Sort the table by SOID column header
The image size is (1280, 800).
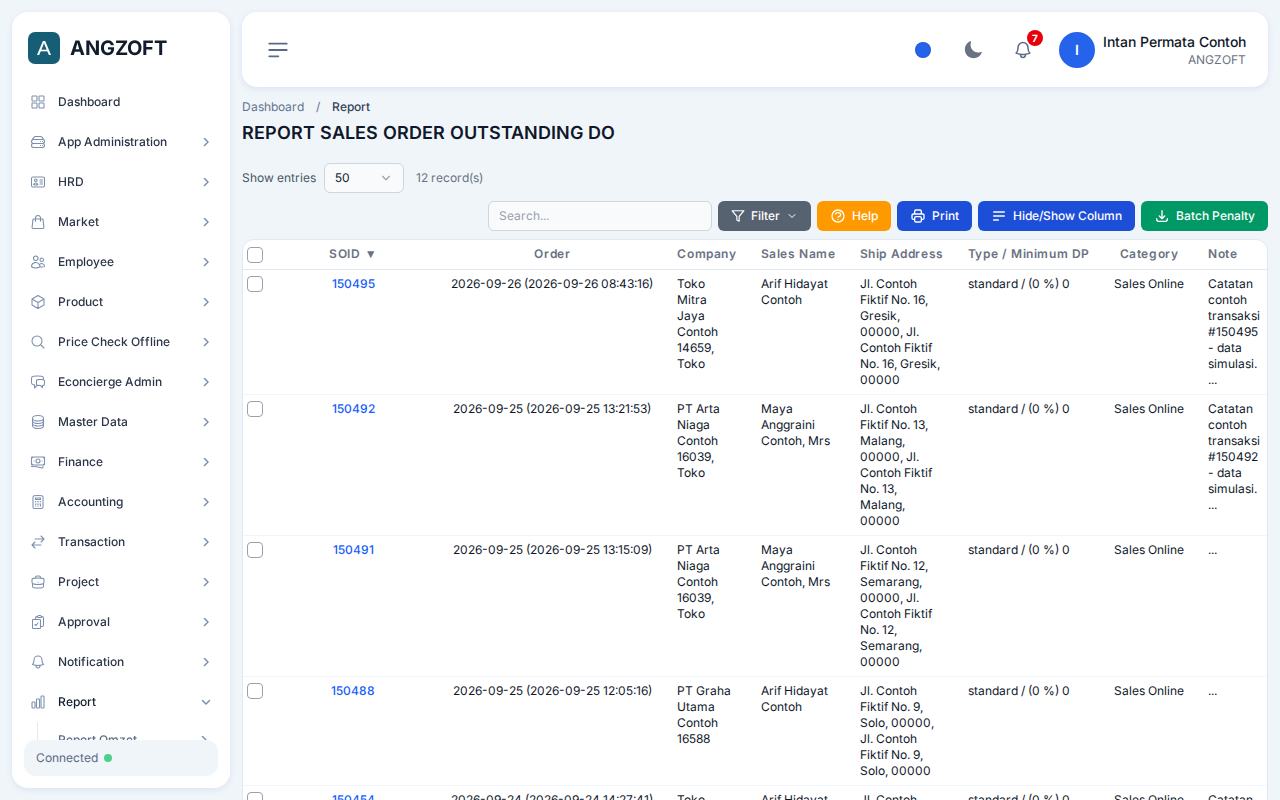pos(352,254)
